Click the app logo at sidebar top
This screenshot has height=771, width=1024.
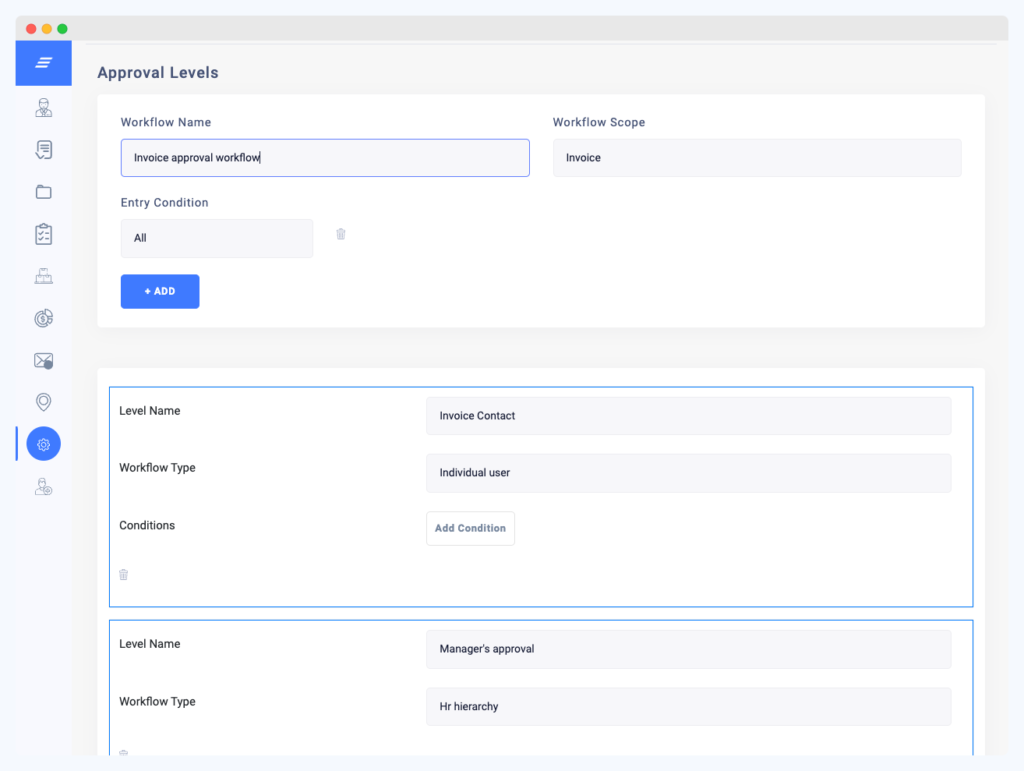43,63
